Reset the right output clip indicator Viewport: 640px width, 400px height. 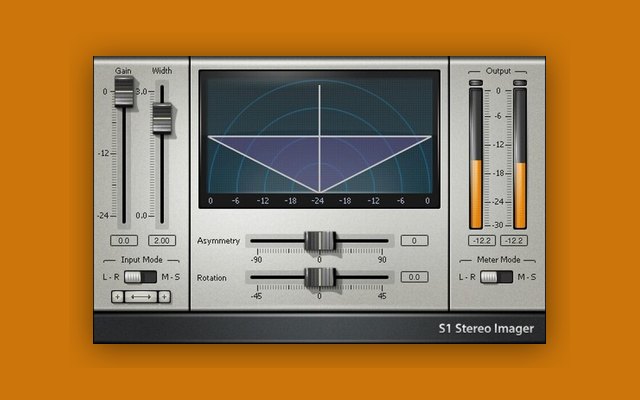coord(520,83)
